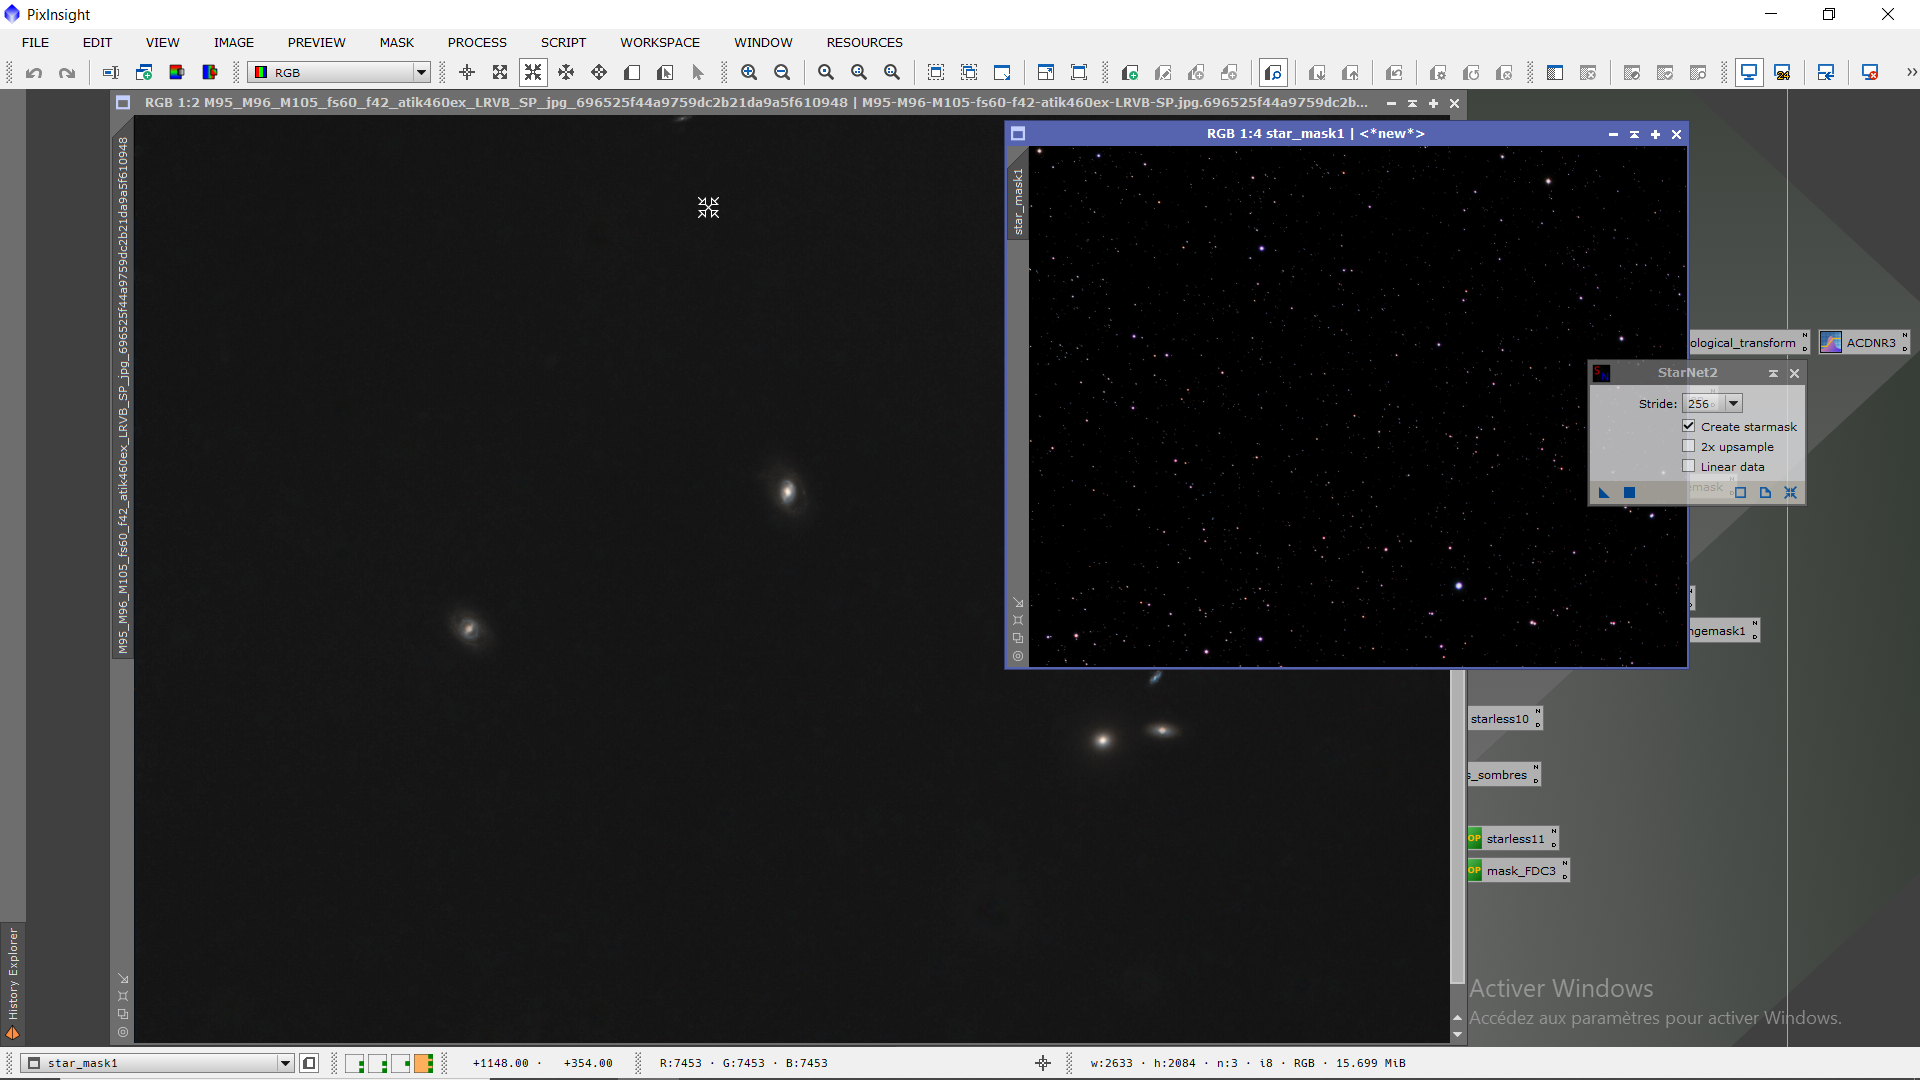Click the Redo arrow in the toolbar
1920x1080 pixels.
(67, 72)
